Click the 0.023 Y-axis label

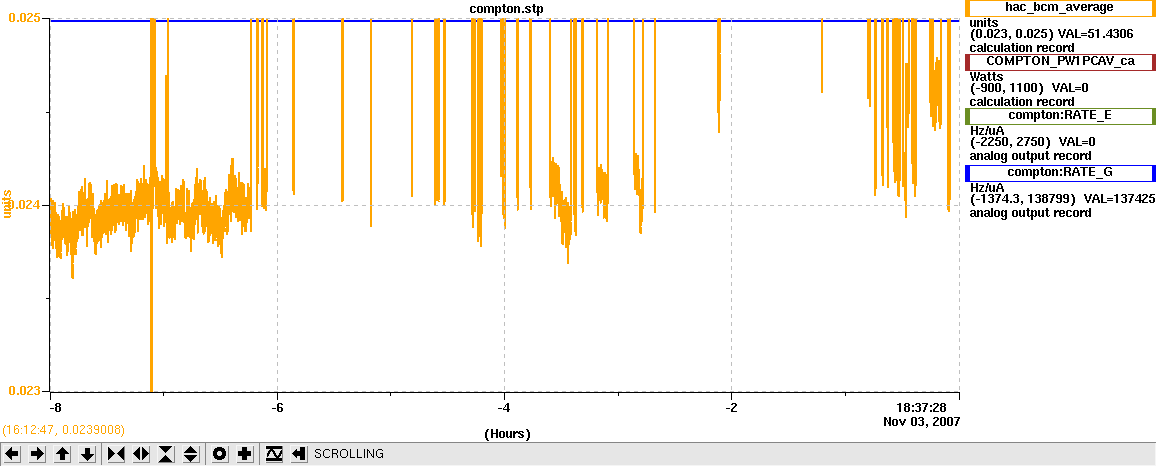pos(24,391)
